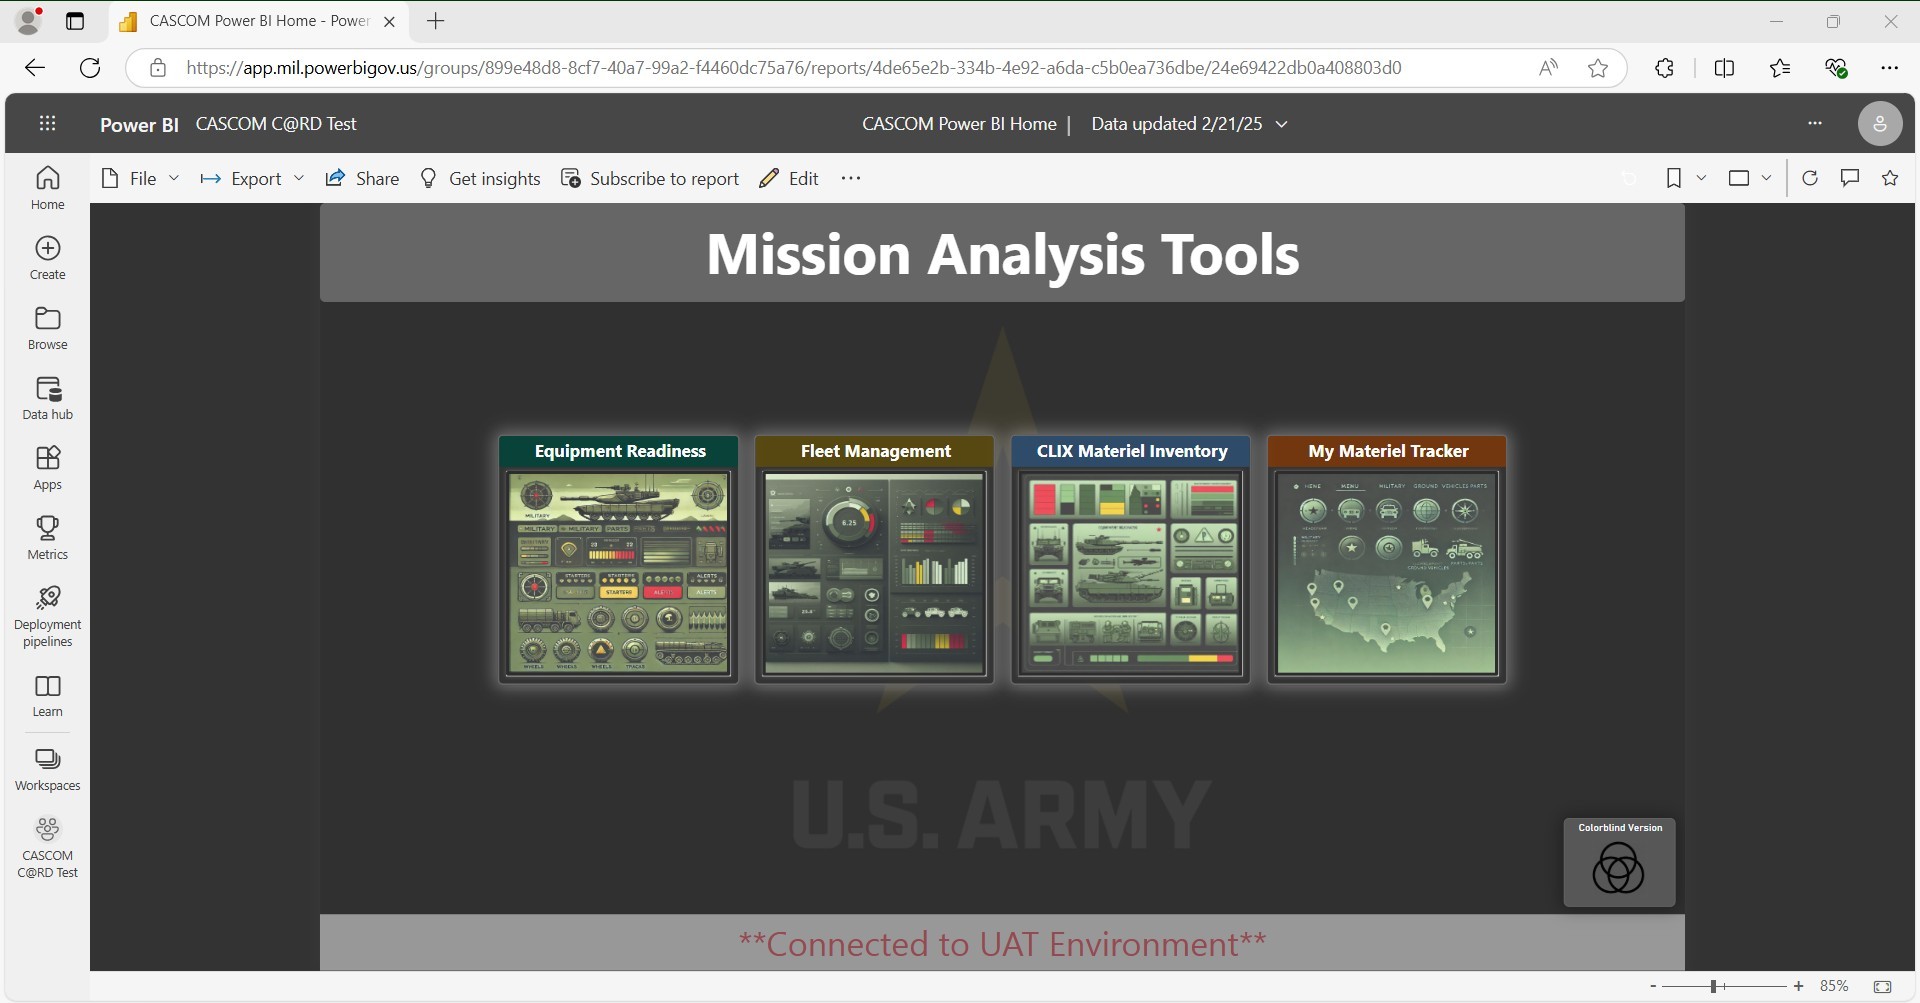Open the My Materiel Tracker tile
Image resolution: width=1920 pixels, height=1003 pixels.
click(1387, 559)
